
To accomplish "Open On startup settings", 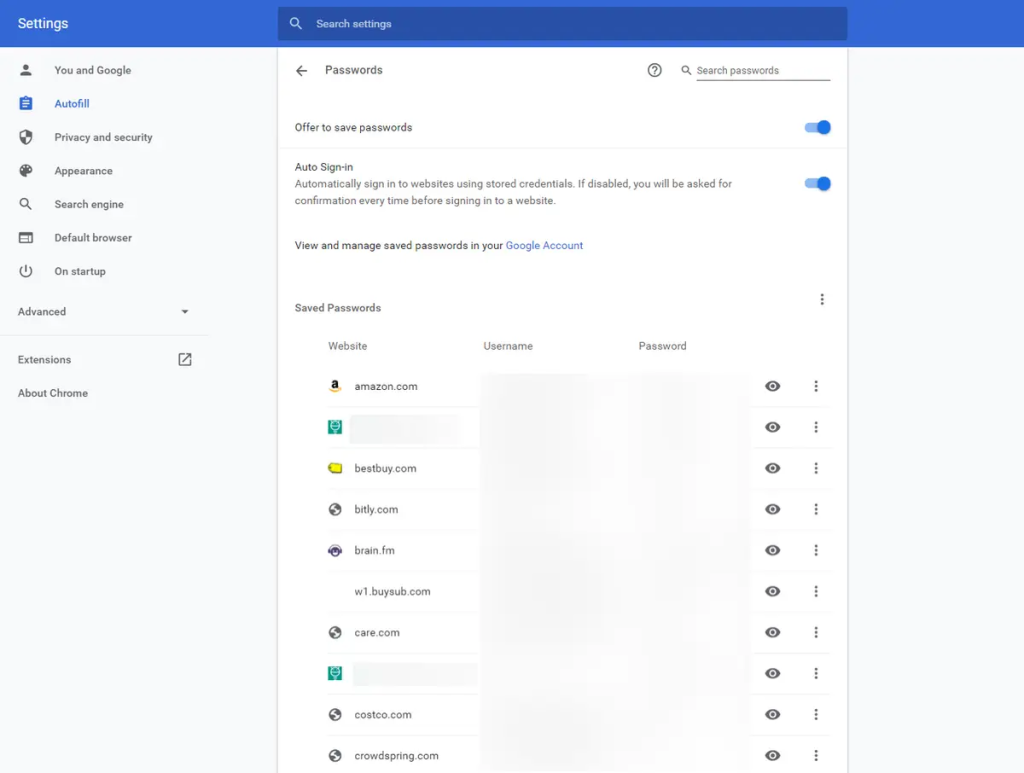I will (x=80, y=271).
